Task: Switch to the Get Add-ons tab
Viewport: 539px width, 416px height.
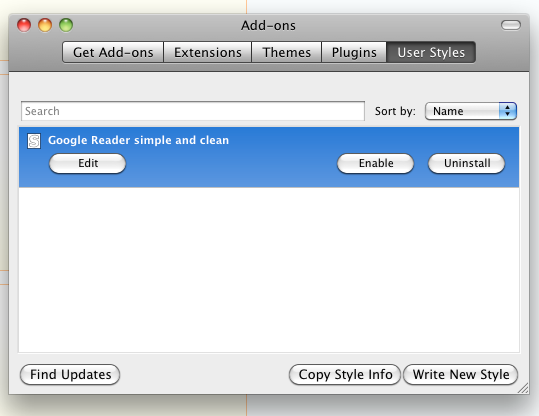Action: click(113, 52)
